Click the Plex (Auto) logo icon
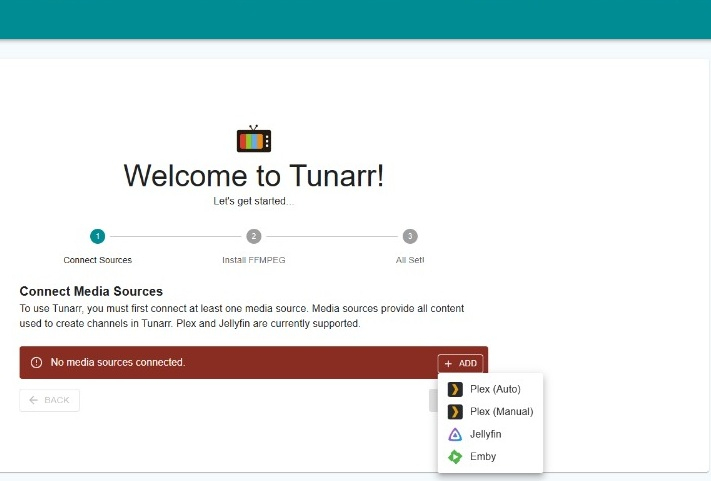The image size is (711, 481). tap(455, 389)
